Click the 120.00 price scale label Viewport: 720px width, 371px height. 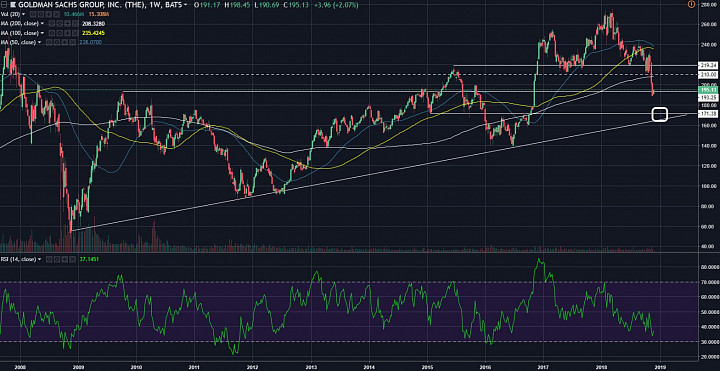click(708, 166)
